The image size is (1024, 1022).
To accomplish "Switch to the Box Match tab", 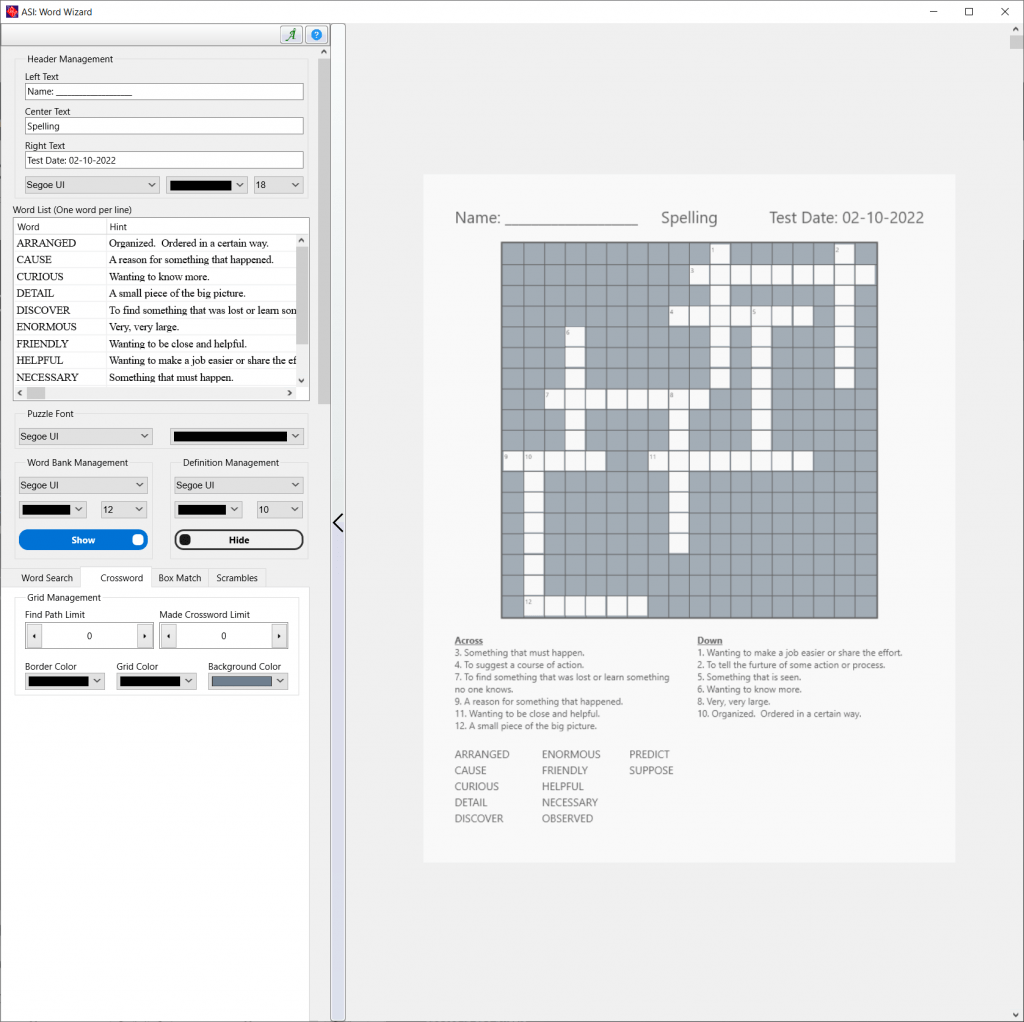I will click(x=179, y=578).
